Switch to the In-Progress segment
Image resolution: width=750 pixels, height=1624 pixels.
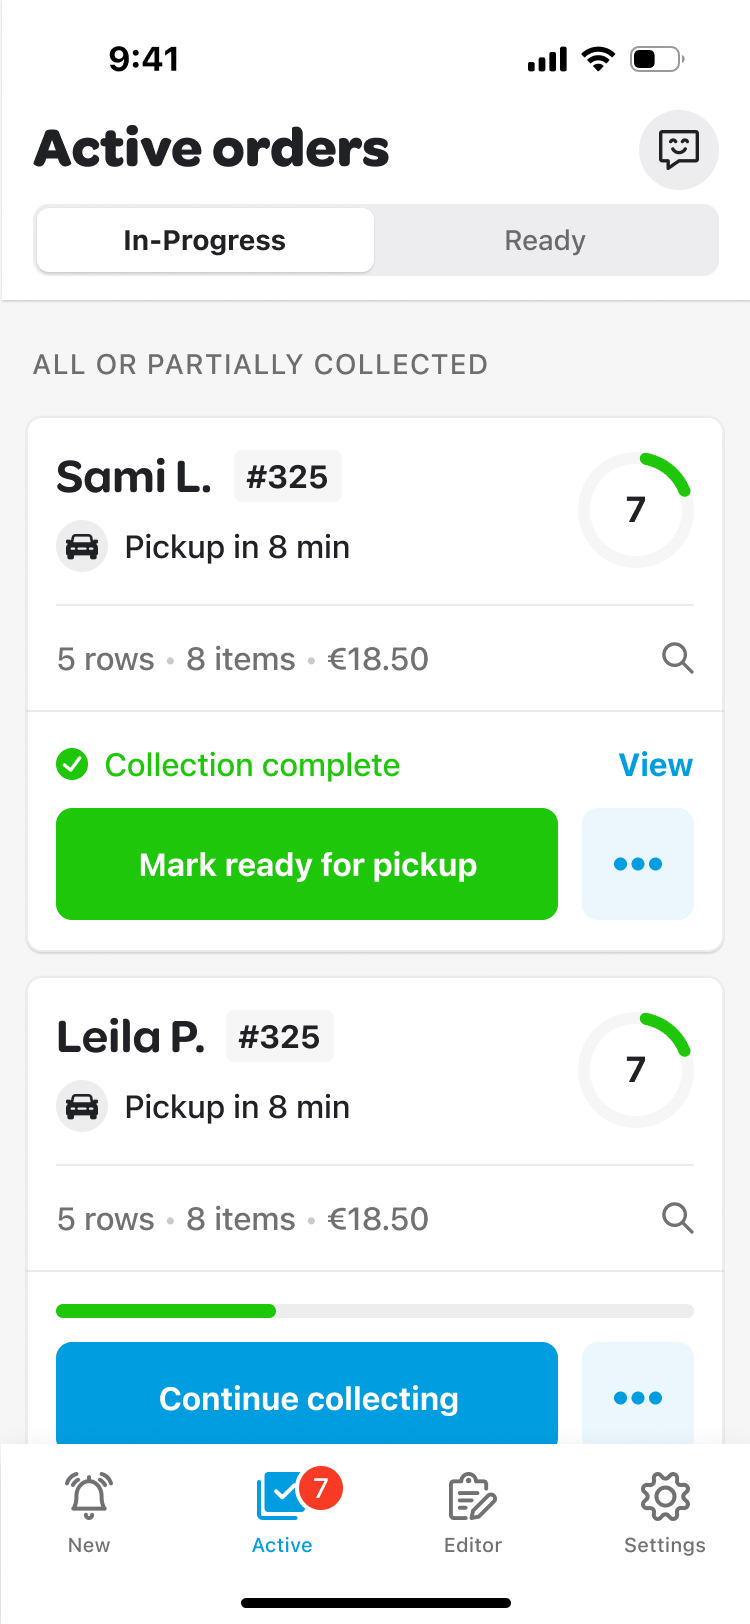[205, 240]
